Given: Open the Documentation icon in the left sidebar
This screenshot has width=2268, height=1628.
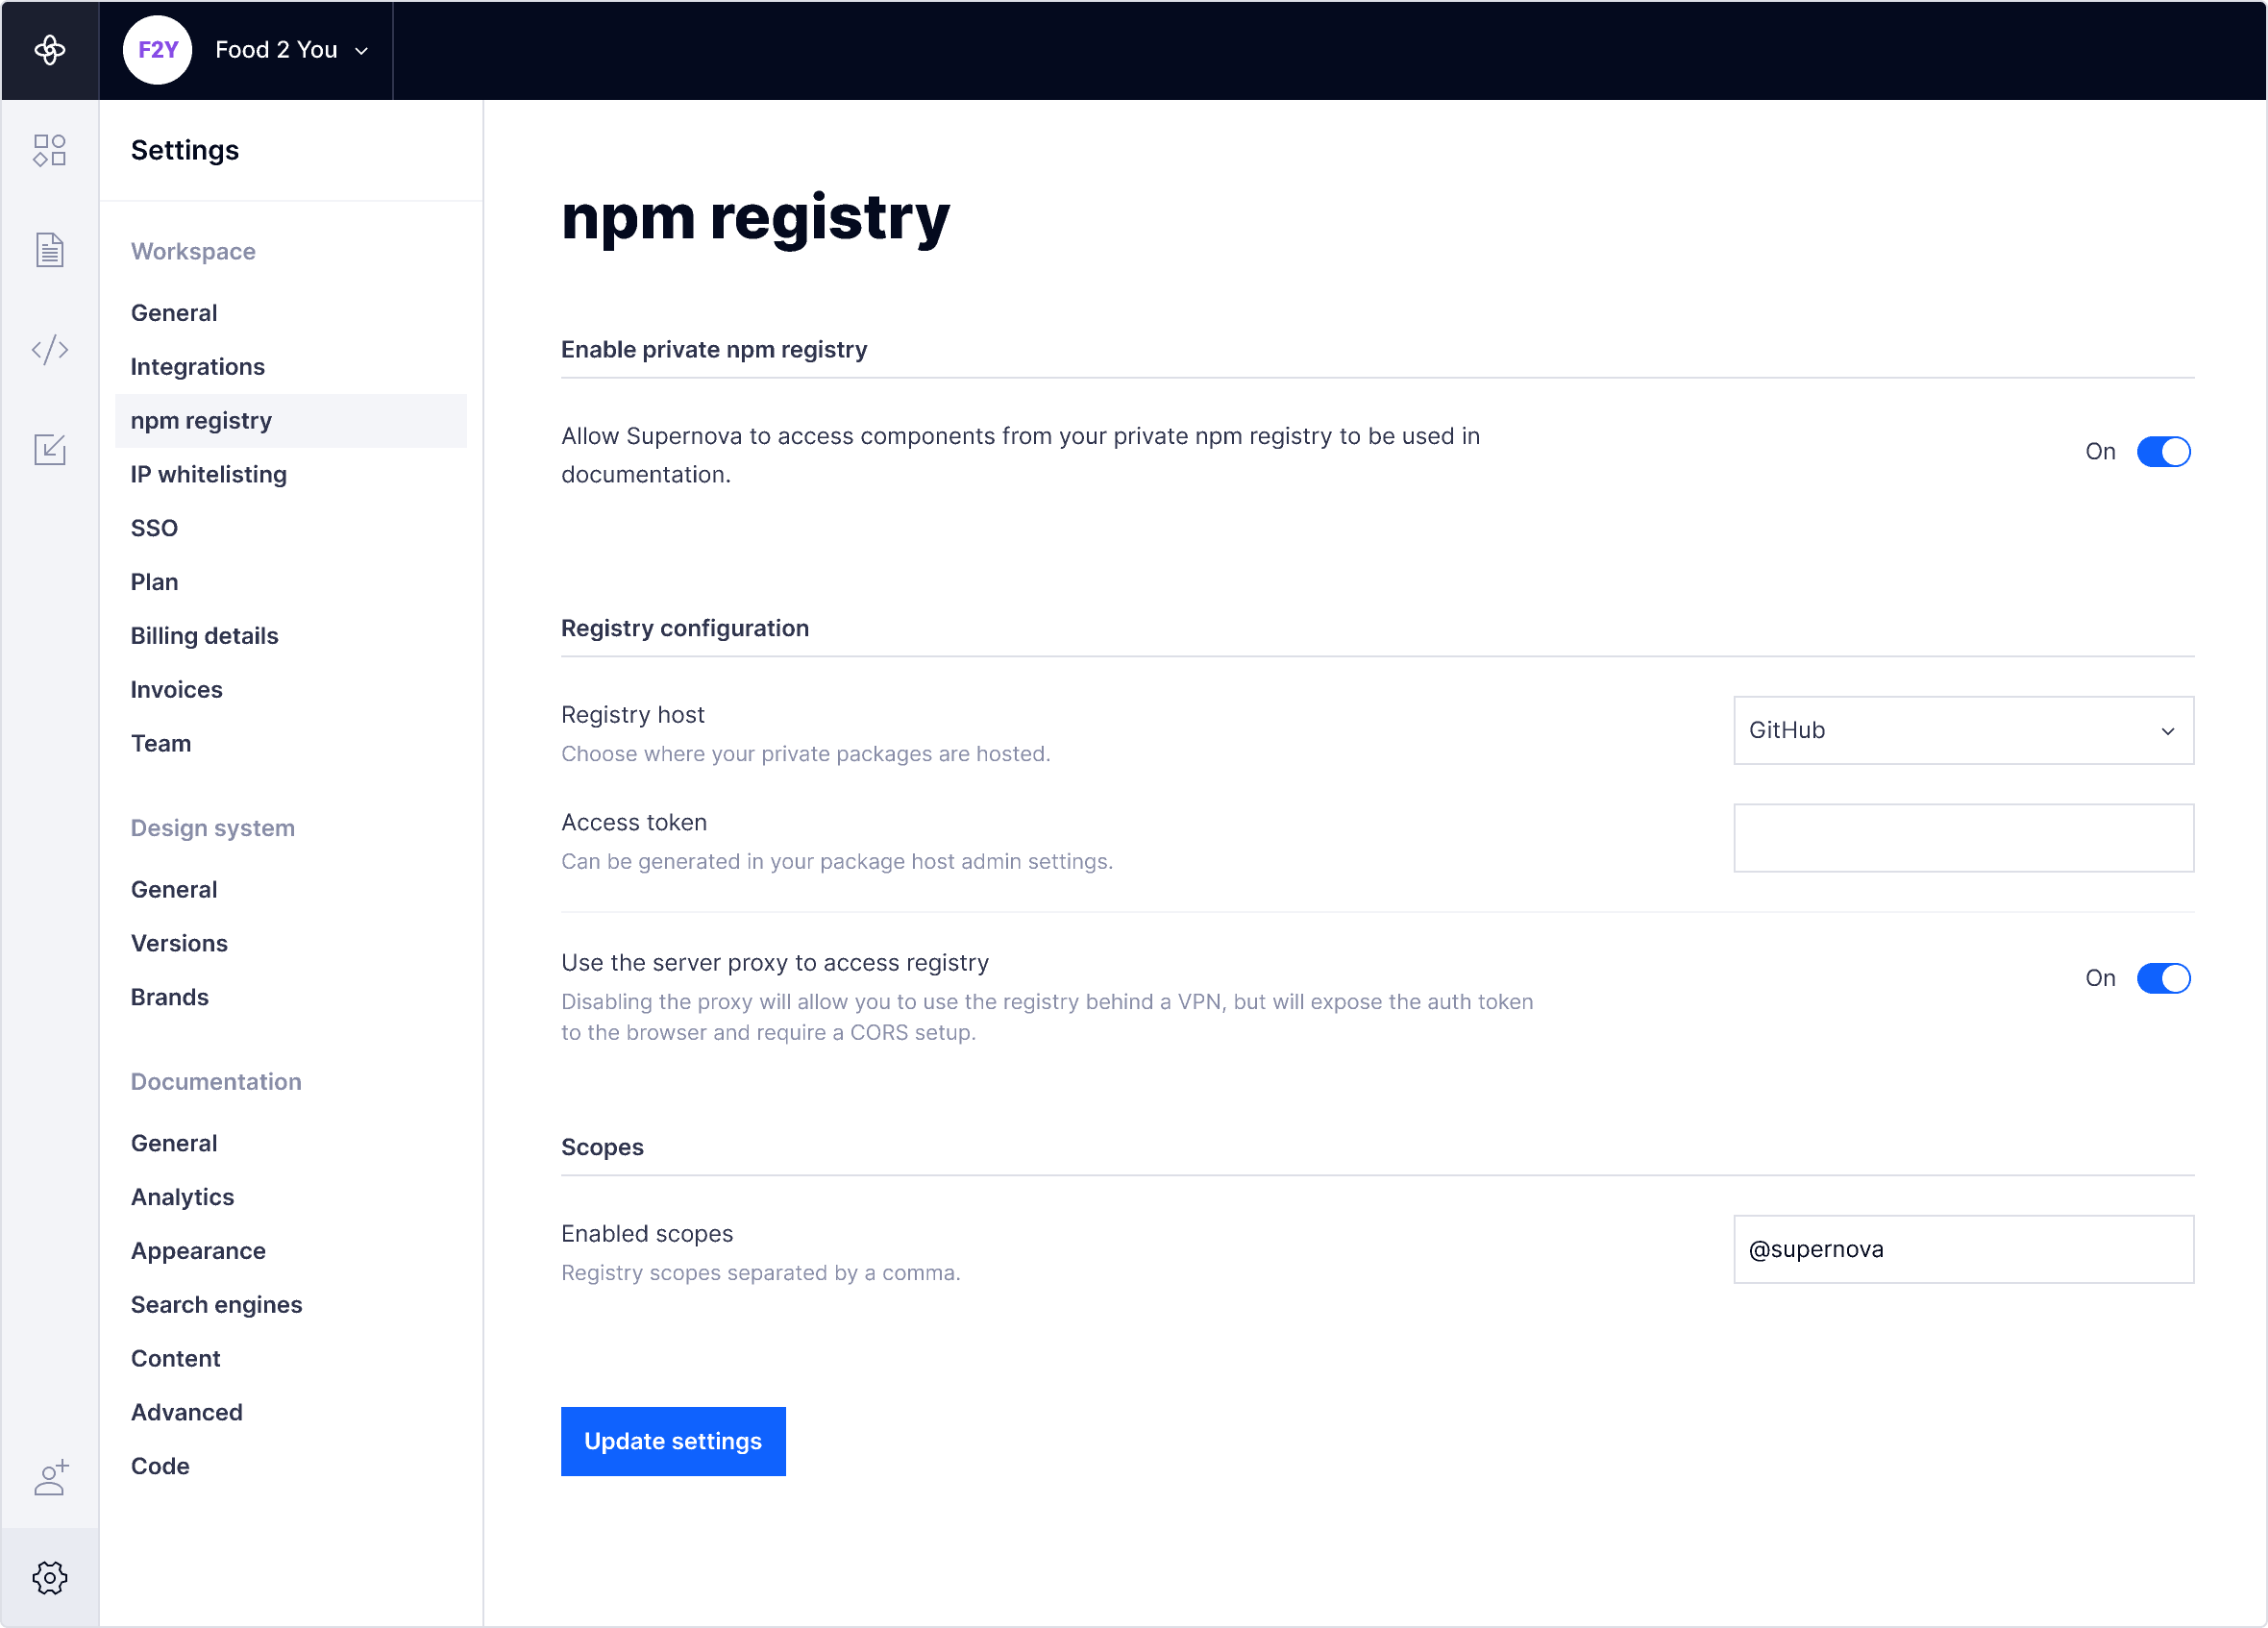Looking at the screenshot, I should [50, 250].
